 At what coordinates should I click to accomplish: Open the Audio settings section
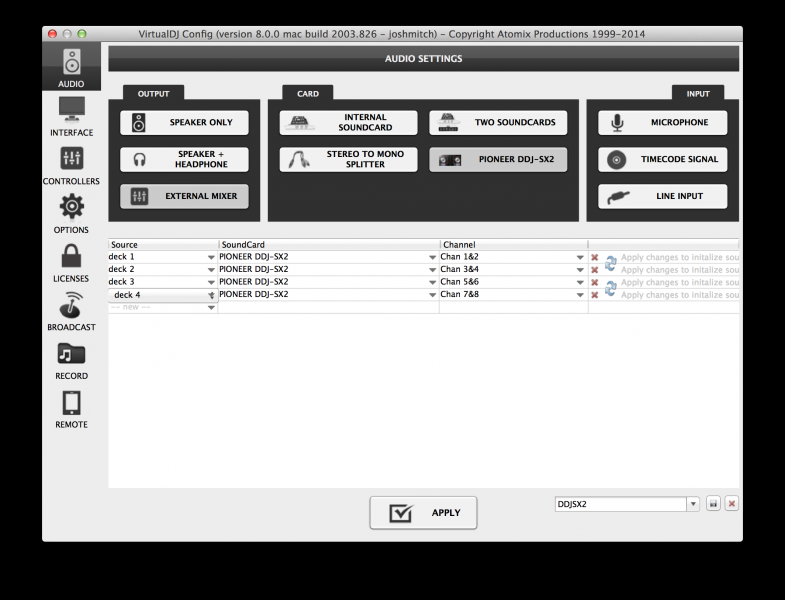(x=71, y=67)
